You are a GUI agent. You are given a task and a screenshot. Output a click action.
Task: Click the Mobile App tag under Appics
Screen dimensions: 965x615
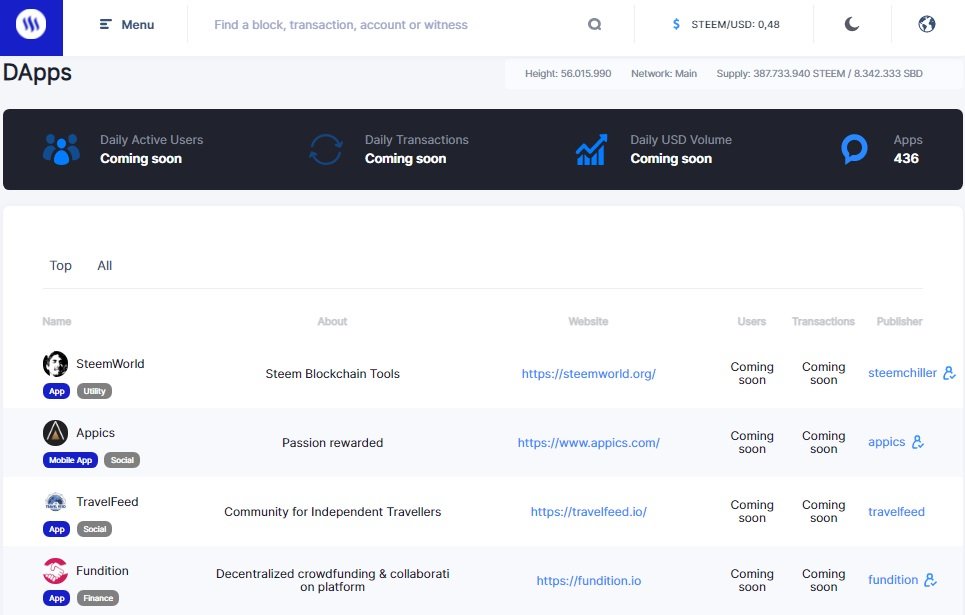coord(70,460)
